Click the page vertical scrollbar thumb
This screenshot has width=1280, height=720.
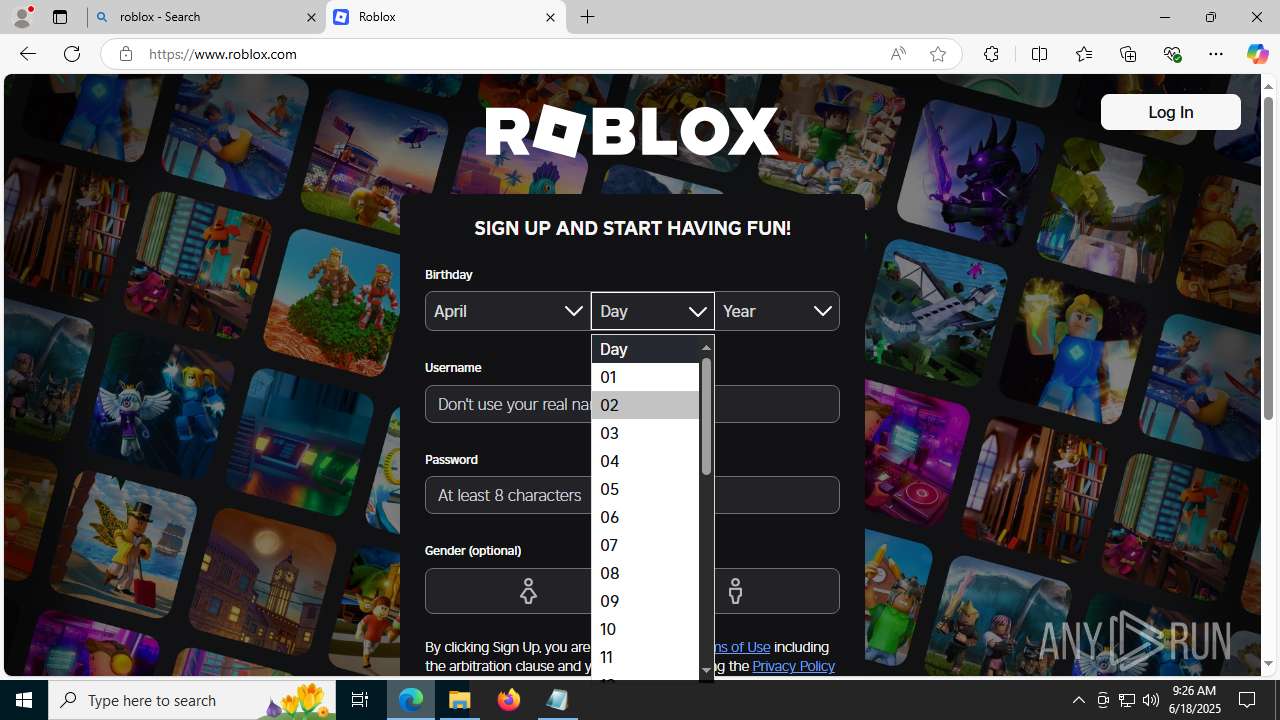[x=1268, y=258]
